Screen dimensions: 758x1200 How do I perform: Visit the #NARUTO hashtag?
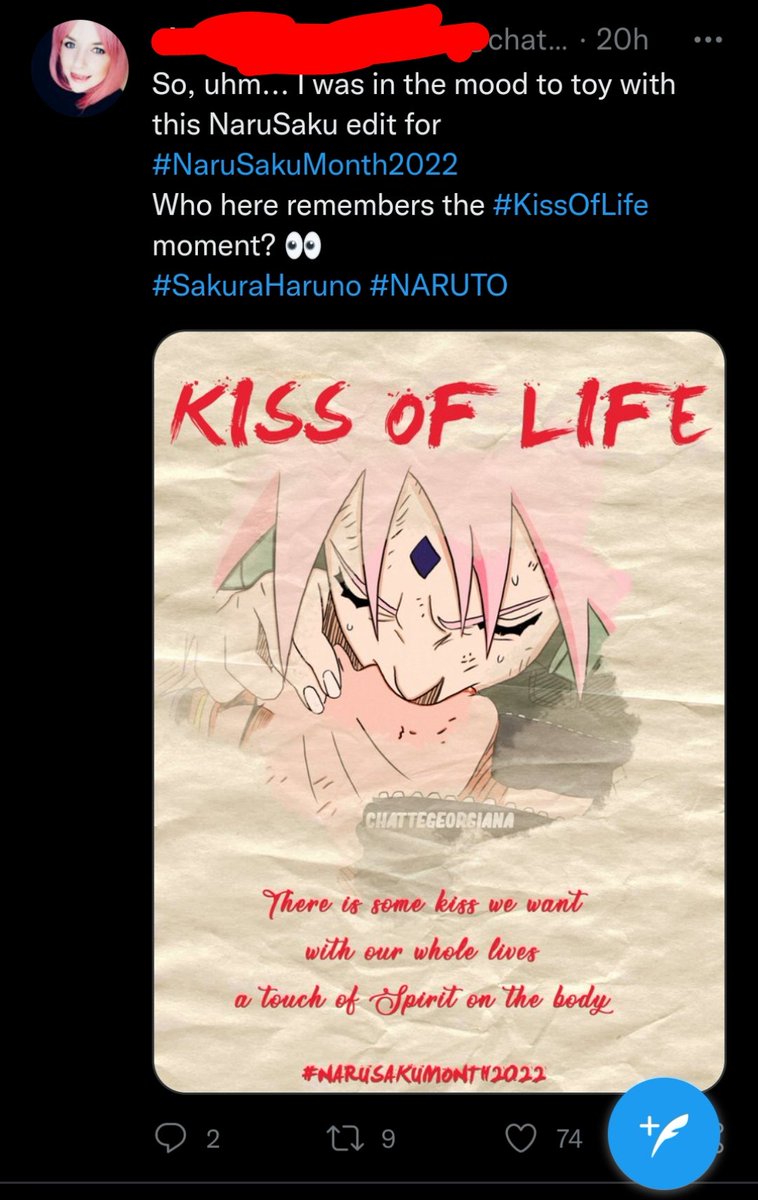point(438,286)
